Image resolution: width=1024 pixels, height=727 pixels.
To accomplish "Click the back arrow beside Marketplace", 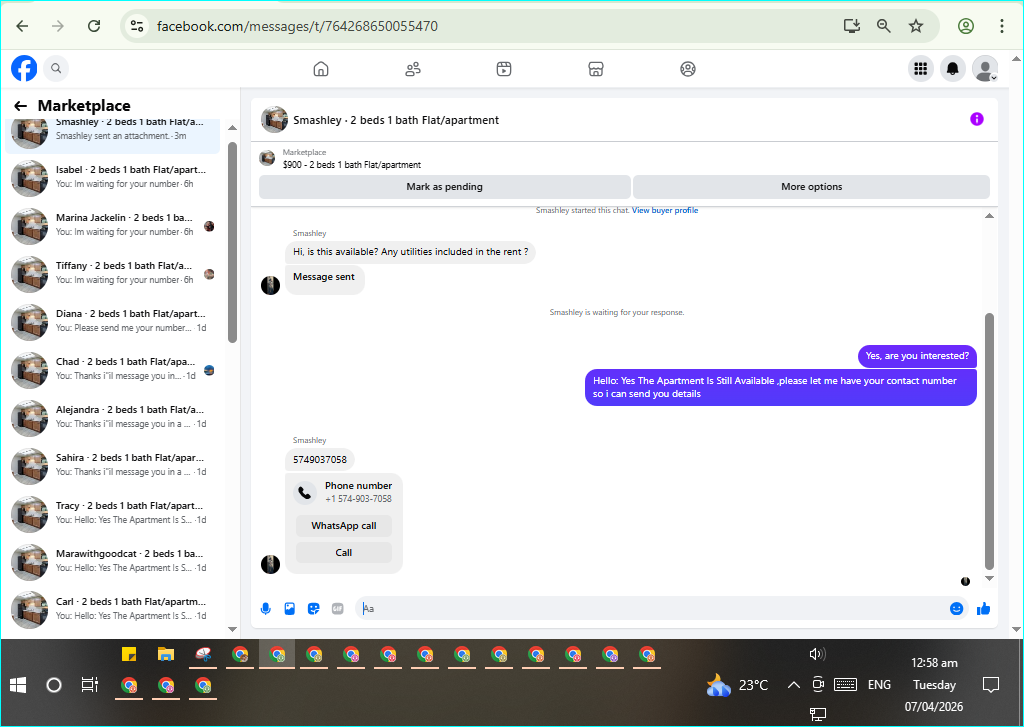I will coord(21,106).
